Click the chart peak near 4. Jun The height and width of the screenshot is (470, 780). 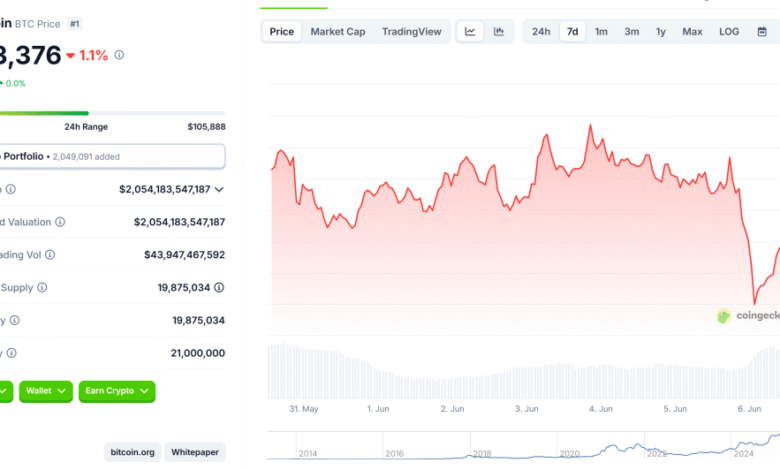(x=590, y=126)
